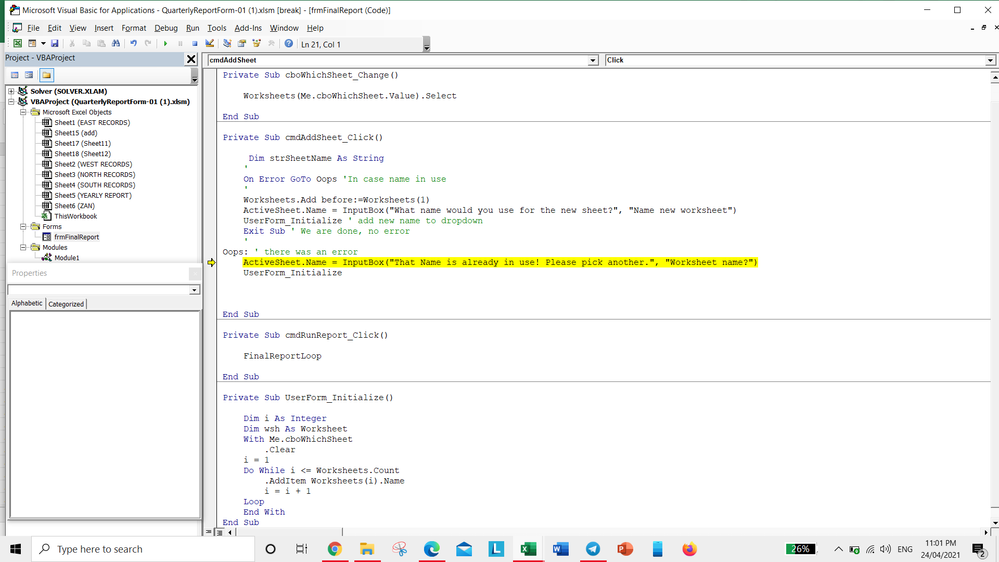Viewport: 999px width, 562px height.
Task: Open the Object Browser toolbar icon
Action: point(257,44)
